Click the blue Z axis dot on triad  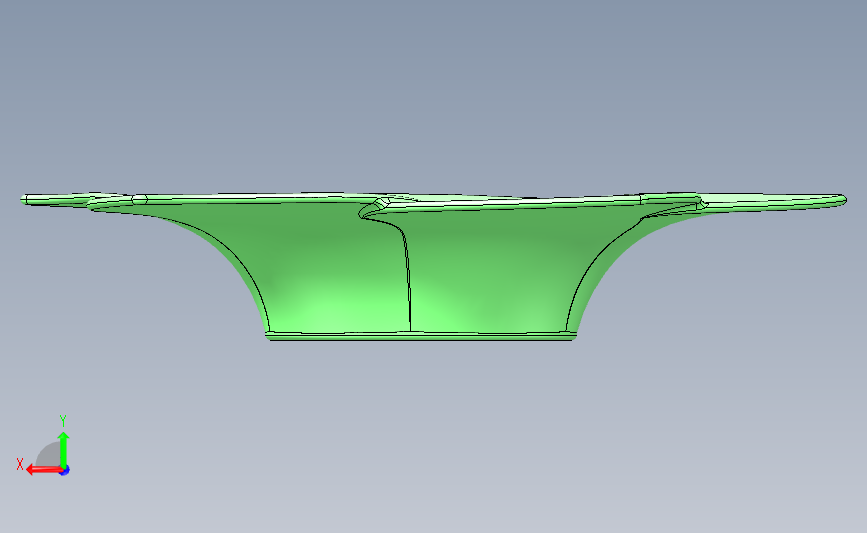tap(65, 471)
